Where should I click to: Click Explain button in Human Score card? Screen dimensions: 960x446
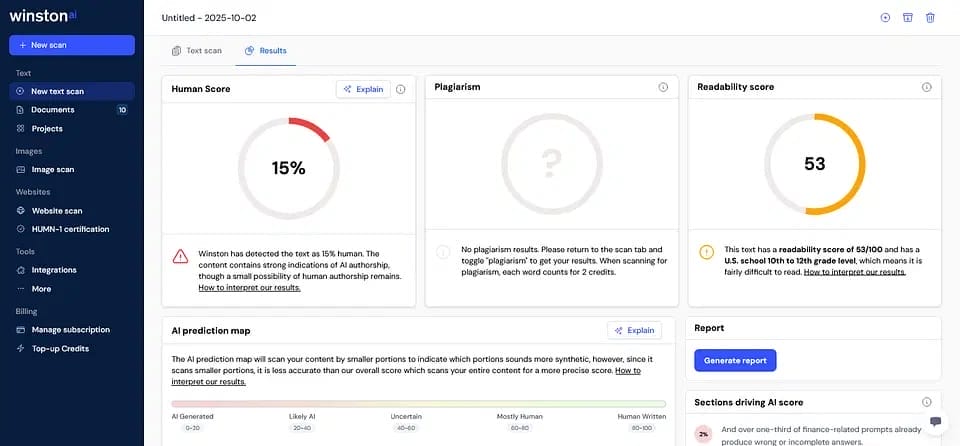tap(363, 89)
